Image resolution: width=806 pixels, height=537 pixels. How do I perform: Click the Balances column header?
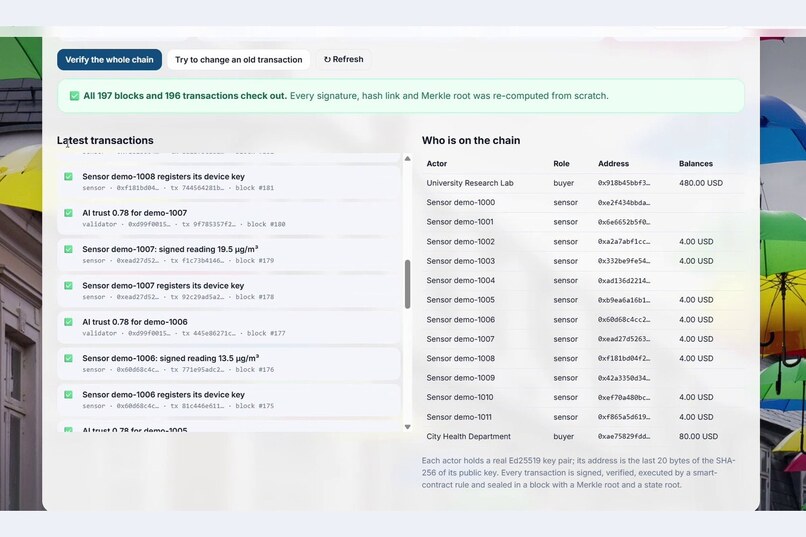(x=695, y=163)
